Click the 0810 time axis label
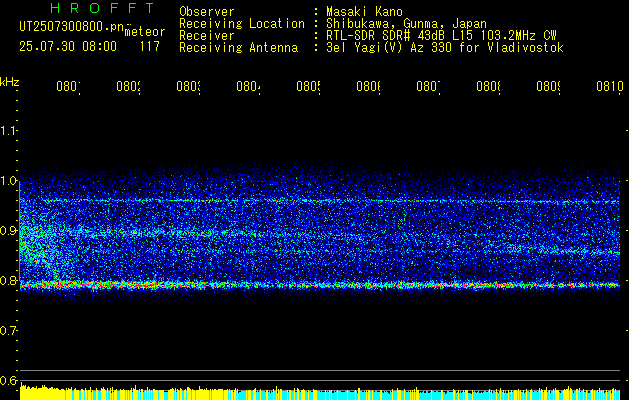629x400 pixels. [610, 86]
